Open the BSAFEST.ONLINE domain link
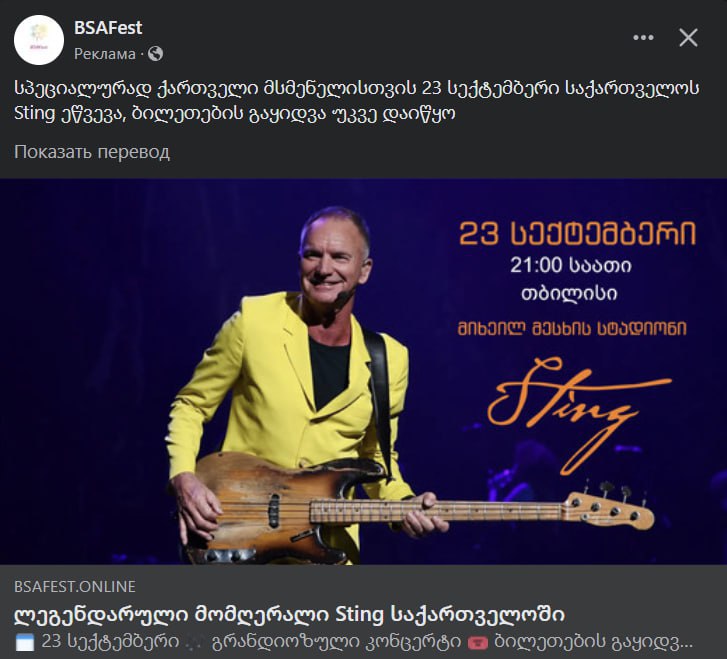The height and width of the screenshot is (659, 727). (x=75, y=587)
